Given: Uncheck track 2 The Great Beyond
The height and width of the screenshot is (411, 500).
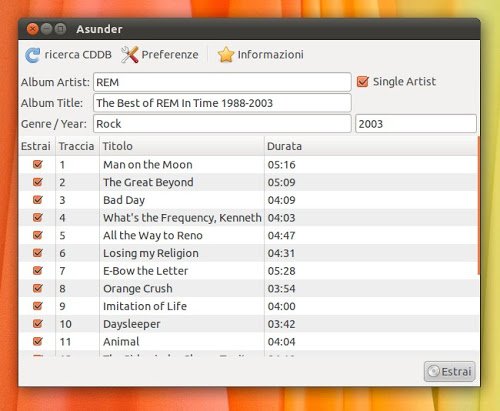Looking at the screenshot, I should [x=38, y=182].
